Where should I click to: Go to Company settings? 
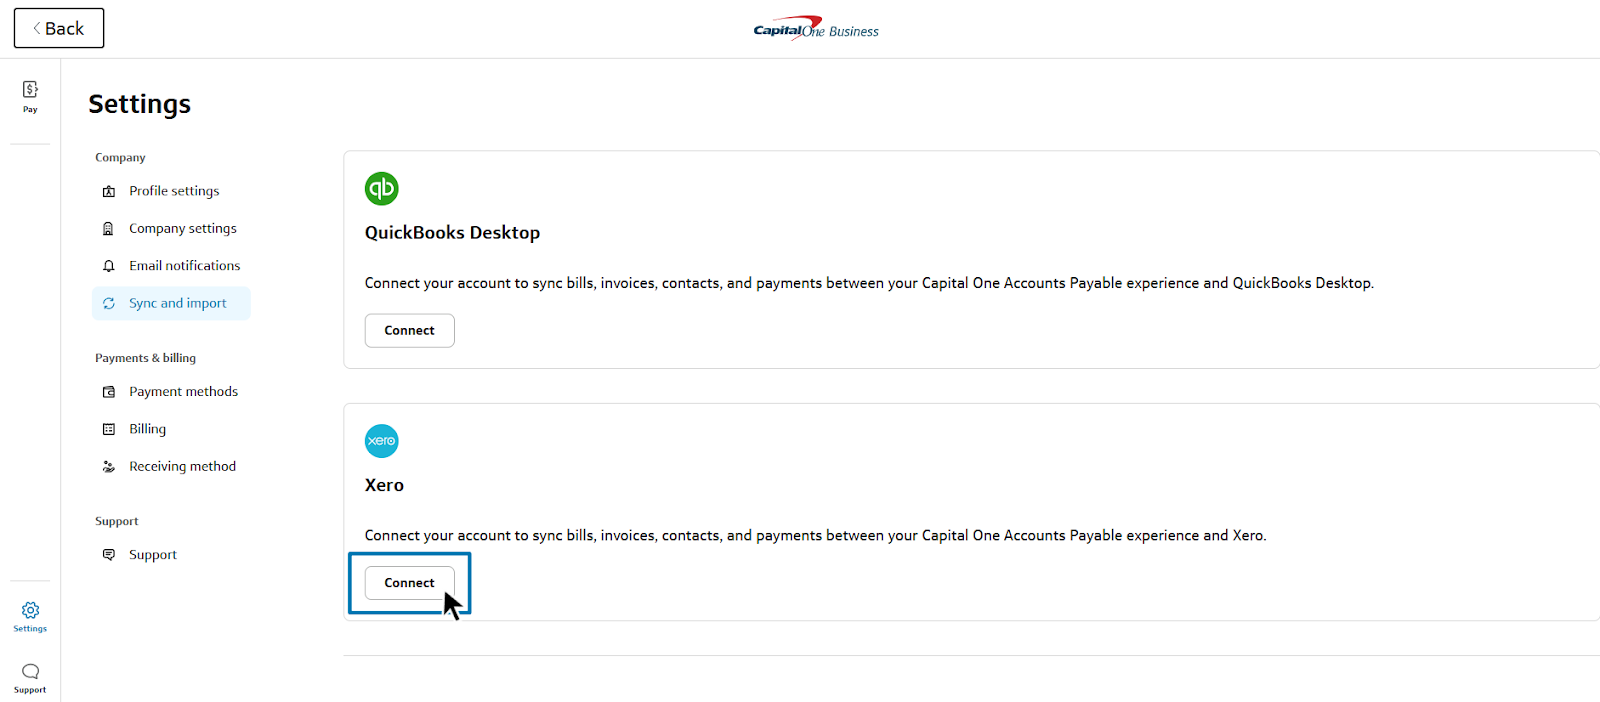point(182,228)
